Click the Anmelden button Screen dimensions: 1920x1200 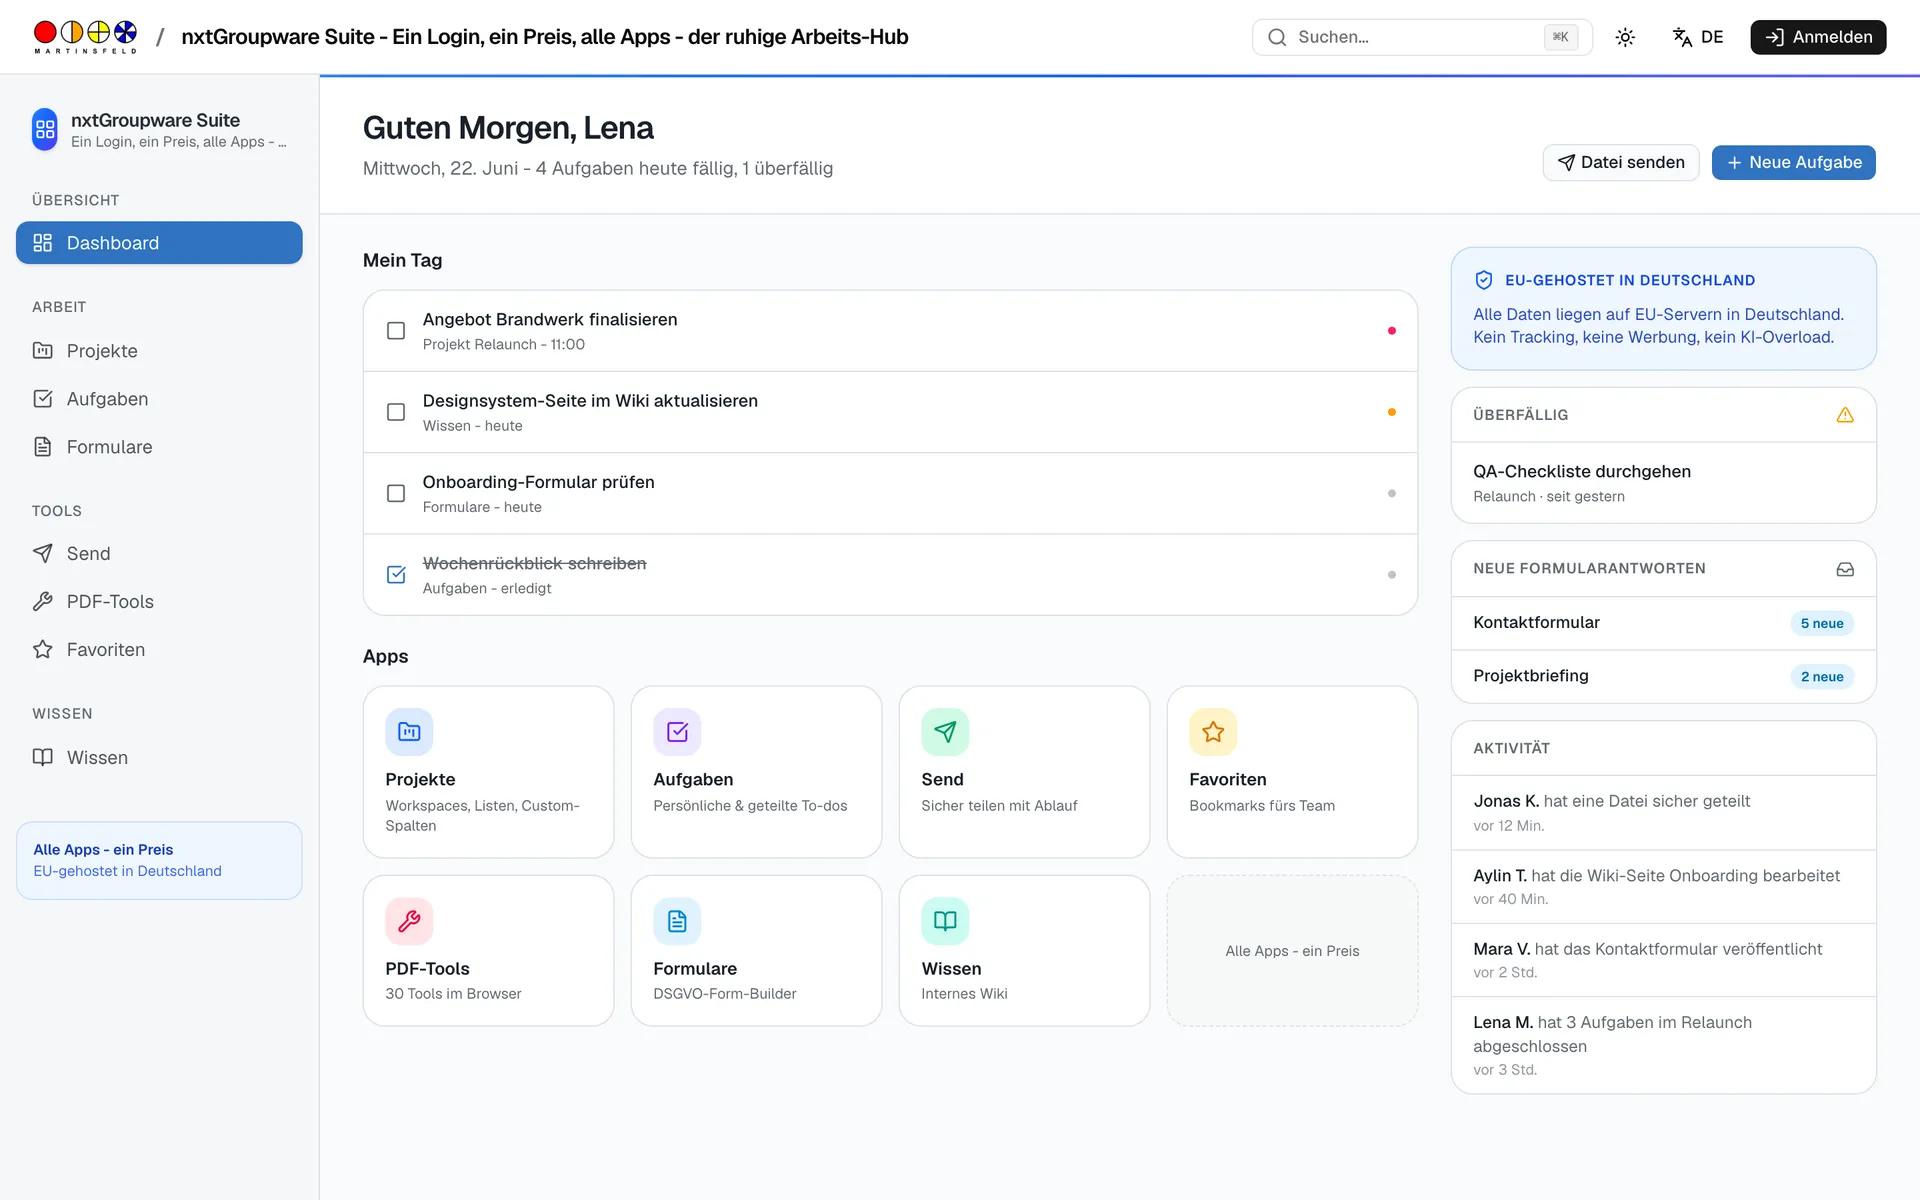(1818, 37)
